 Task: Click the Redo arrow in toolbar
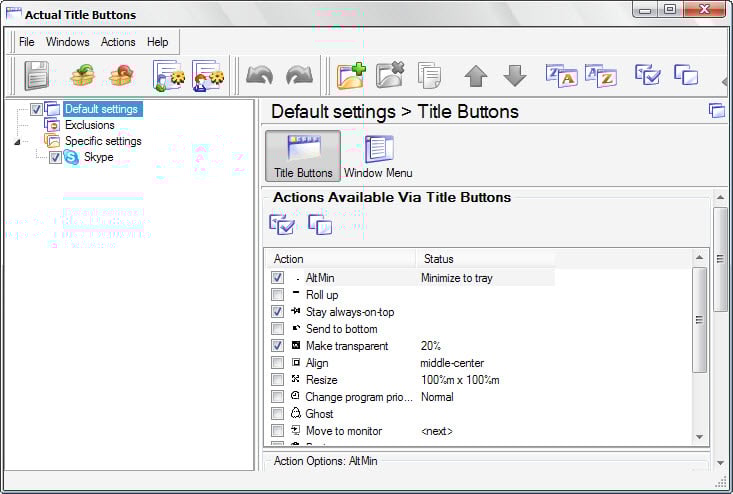tap(300, 75)
